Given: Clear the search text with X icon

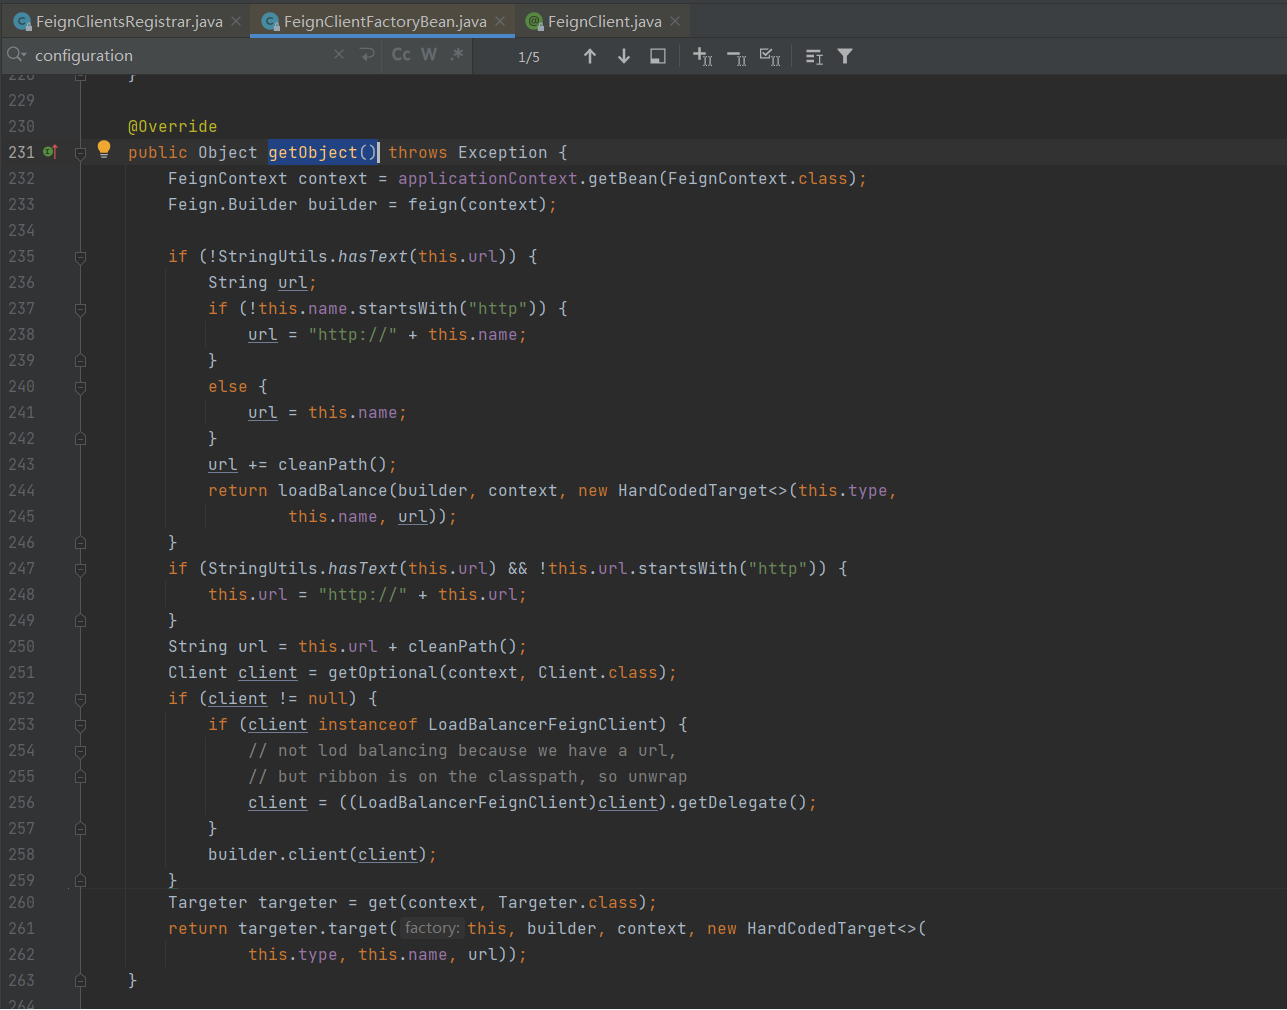Looking at the screenshot, I should [x=339, y=55].
